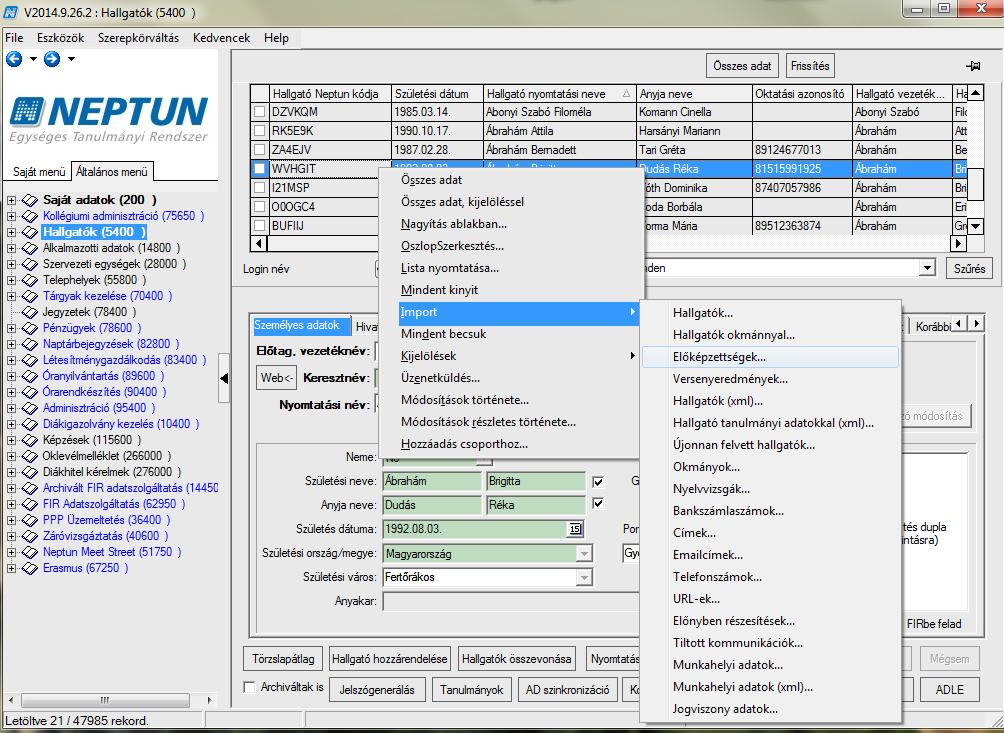Select OszlopSzerkesztés... from the context menu
Screen dimensions: 1004x733
pos(452,246)
